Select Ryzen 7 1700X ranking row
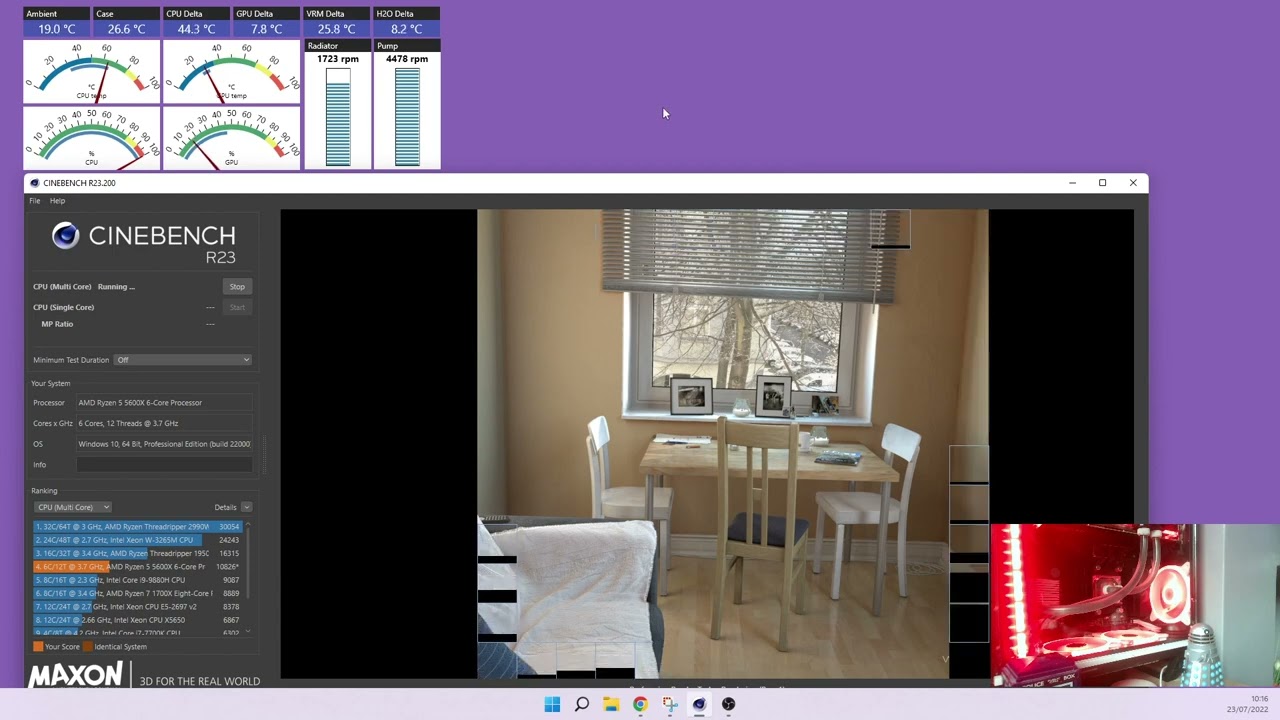Screen dimensions: 1280x720 [x=137, y=593]
